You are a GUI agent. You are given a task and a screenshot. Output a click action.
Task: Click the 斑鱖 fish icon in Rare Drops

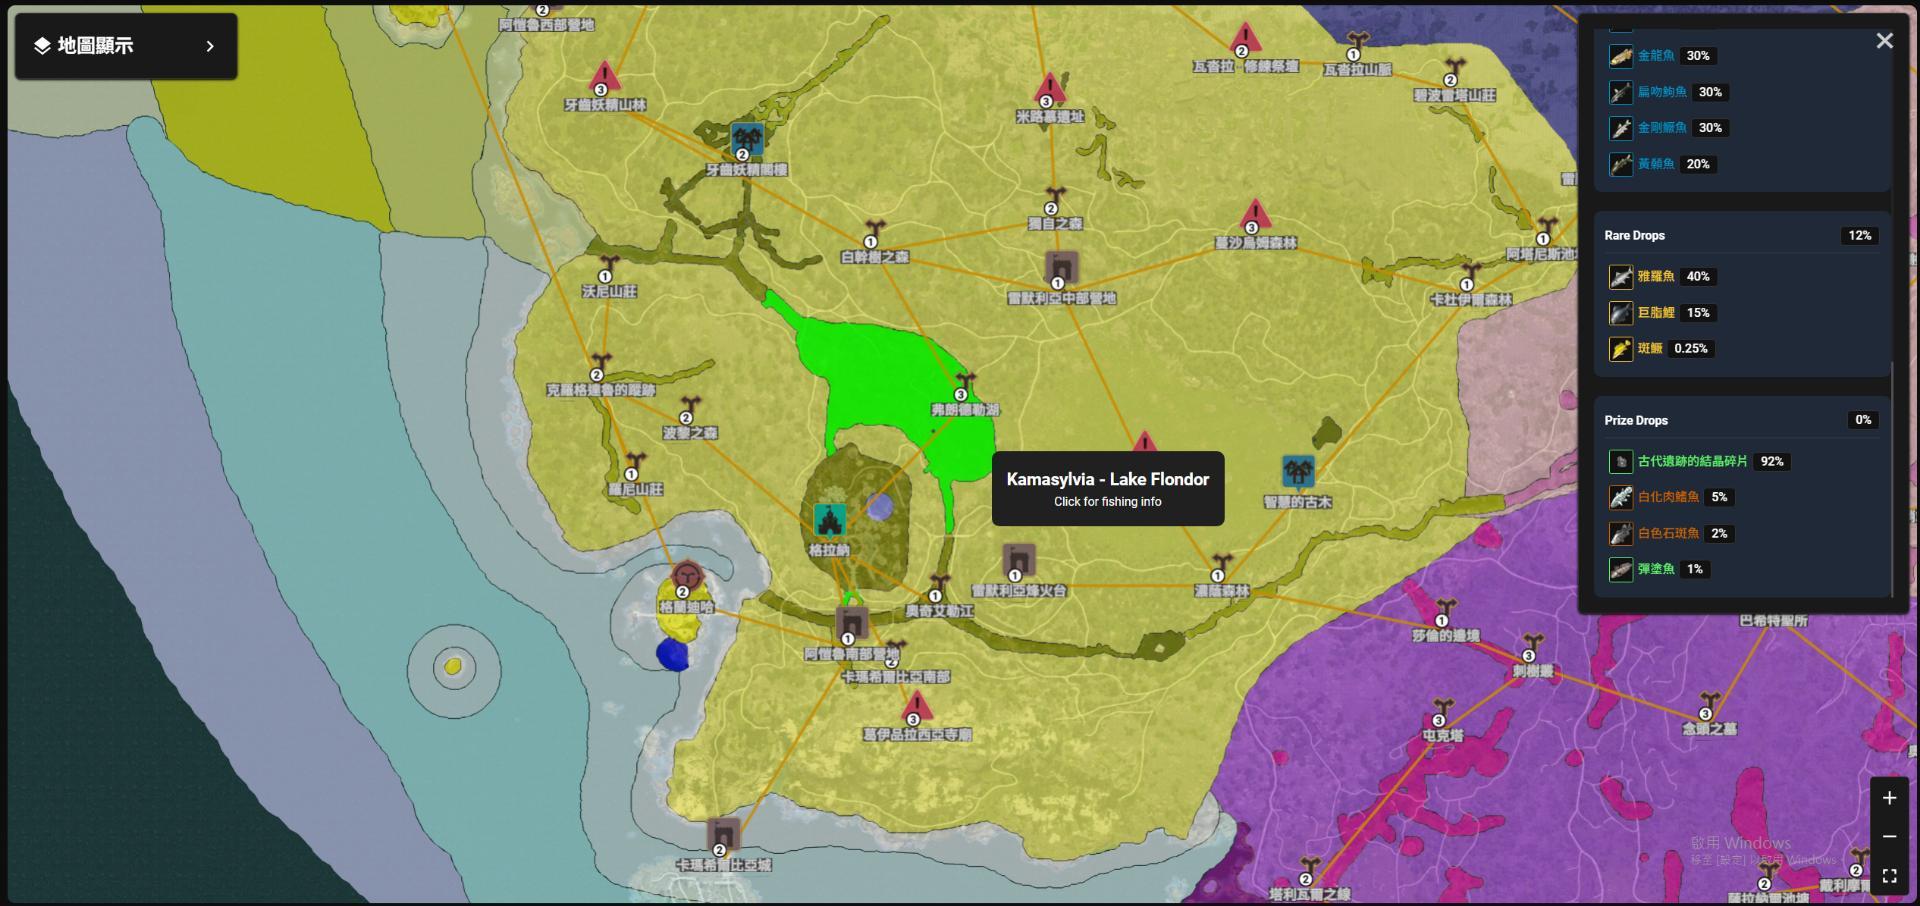tap(1620, 349)
